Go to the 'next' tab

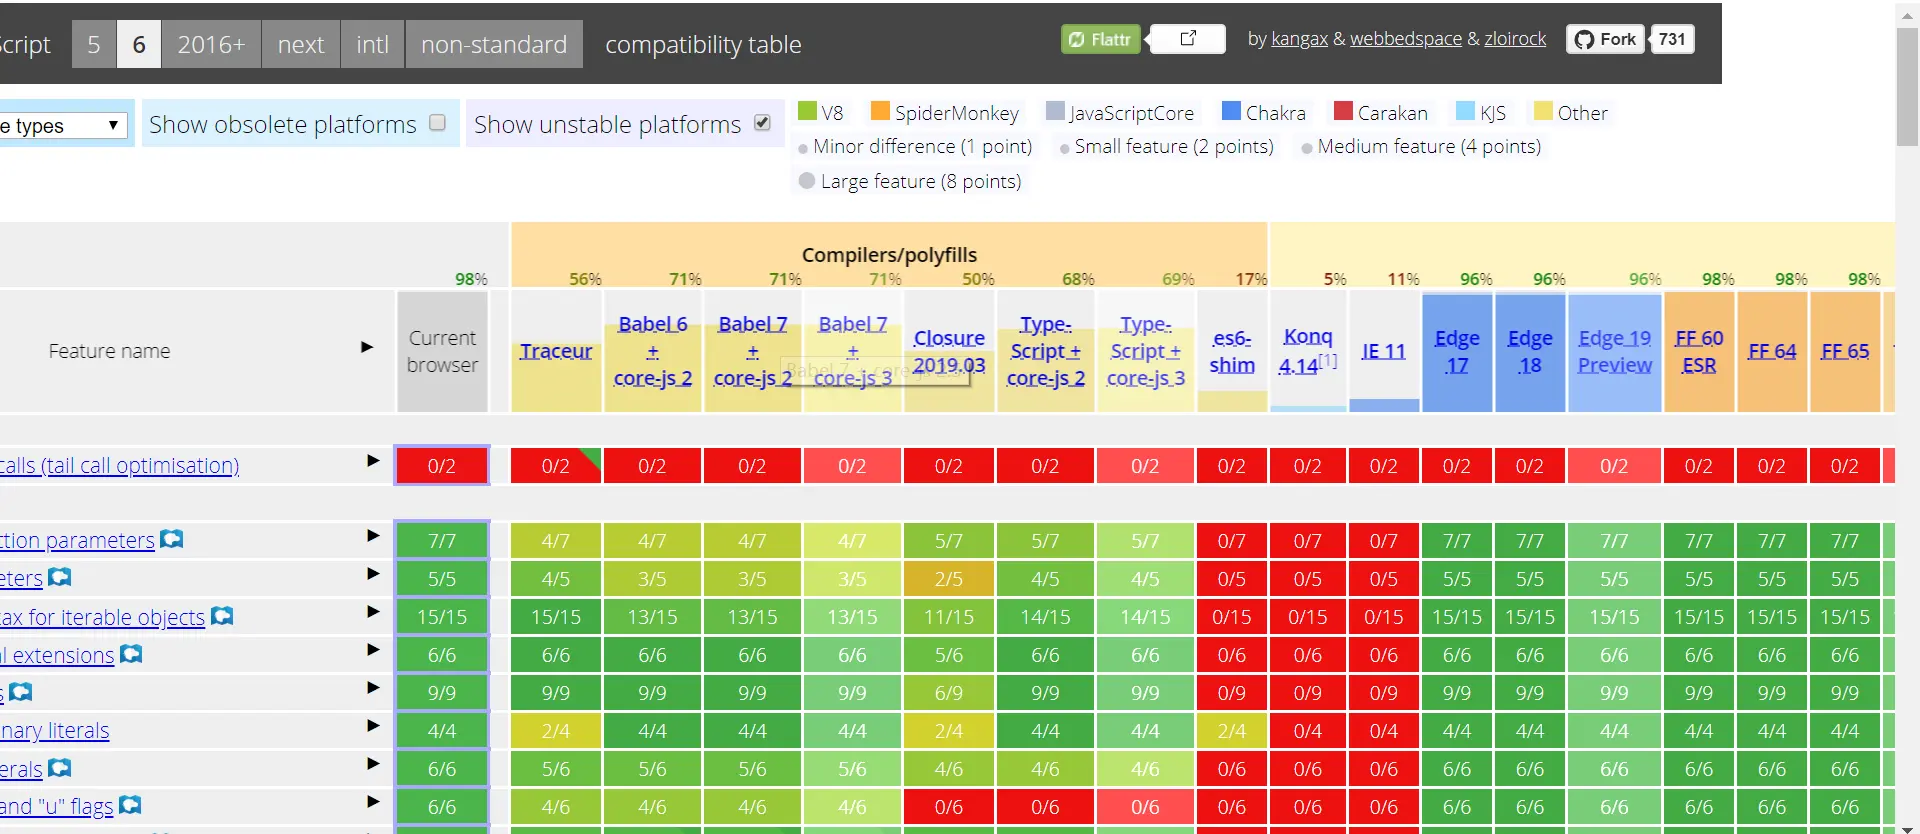tap(301, 44)
